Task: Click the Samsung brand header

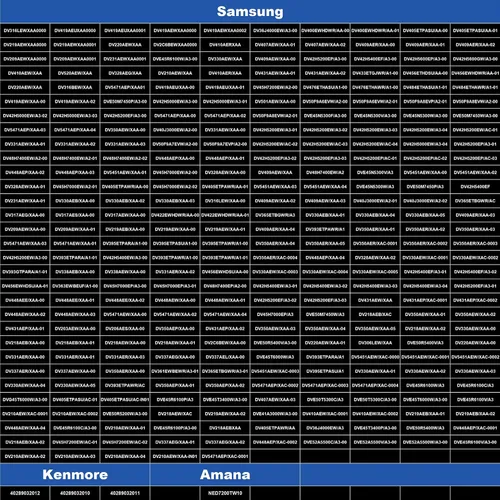Action: click(250, 11)
